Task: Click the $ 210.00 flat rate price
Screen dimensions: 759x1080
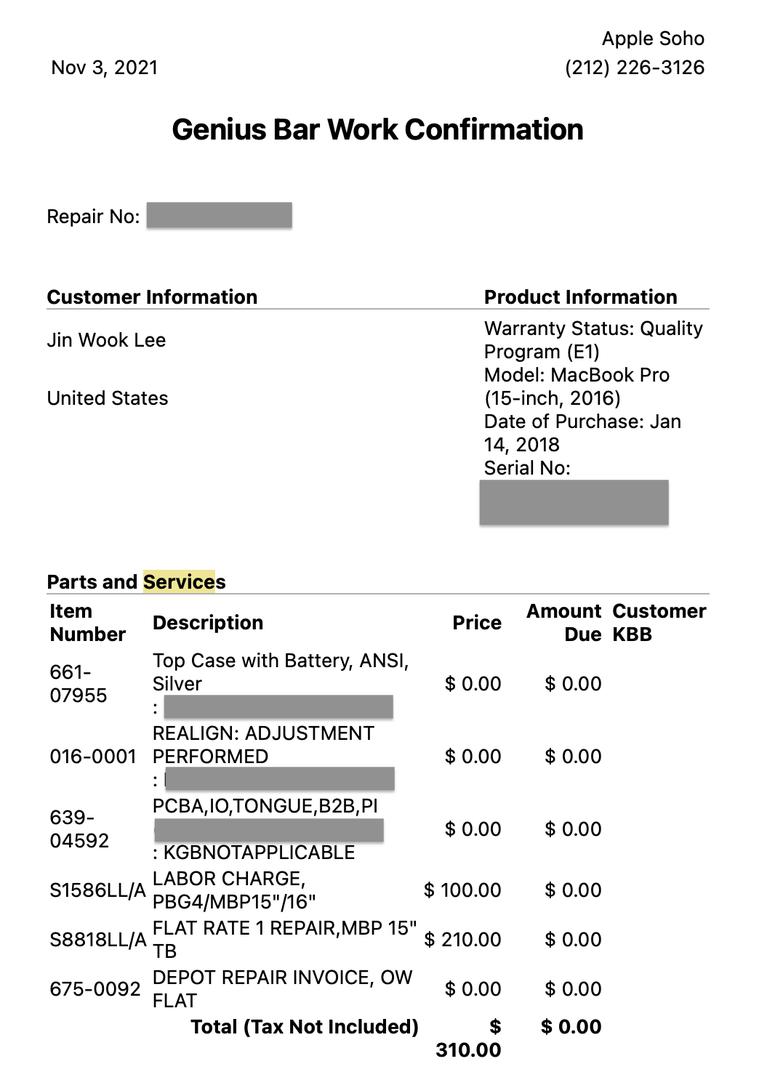Action: [462, 939]
